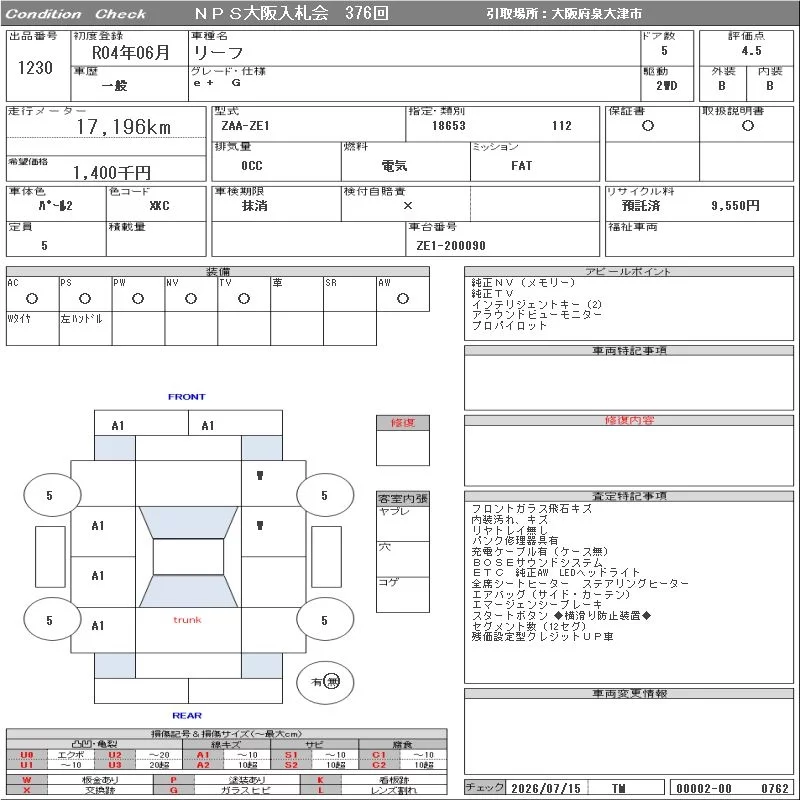Viewport: 800px width, 800px height.
Task: Click the NV equipment circle mark
Action: [x=191, y=299]
